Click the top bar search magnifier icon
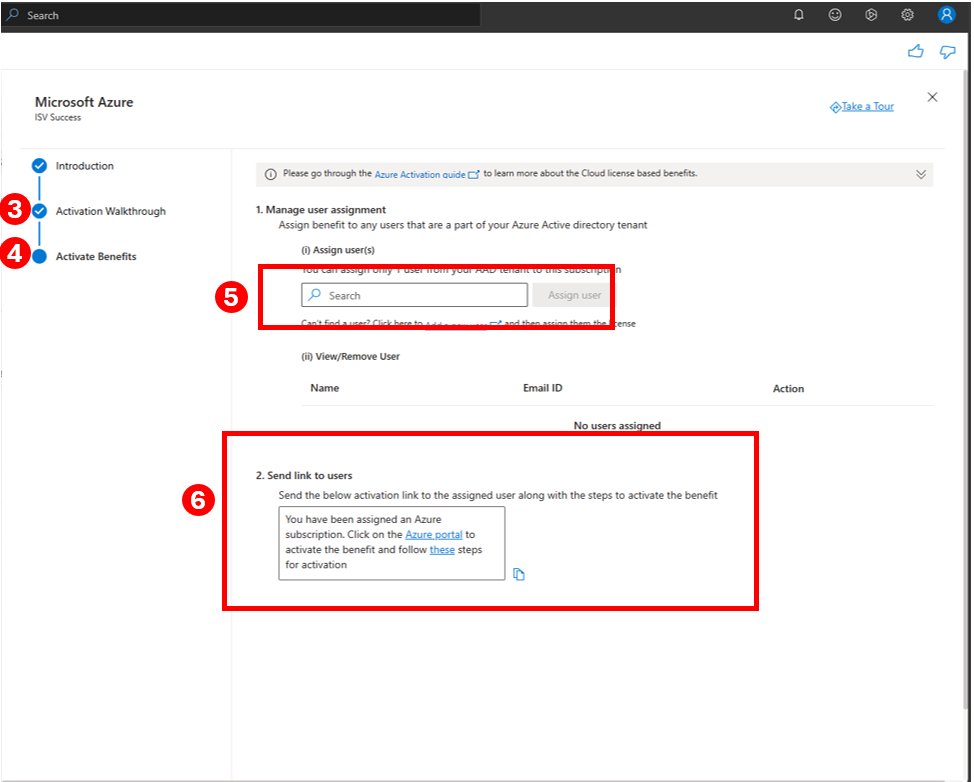The image size is (974, 782). [12, 14]
